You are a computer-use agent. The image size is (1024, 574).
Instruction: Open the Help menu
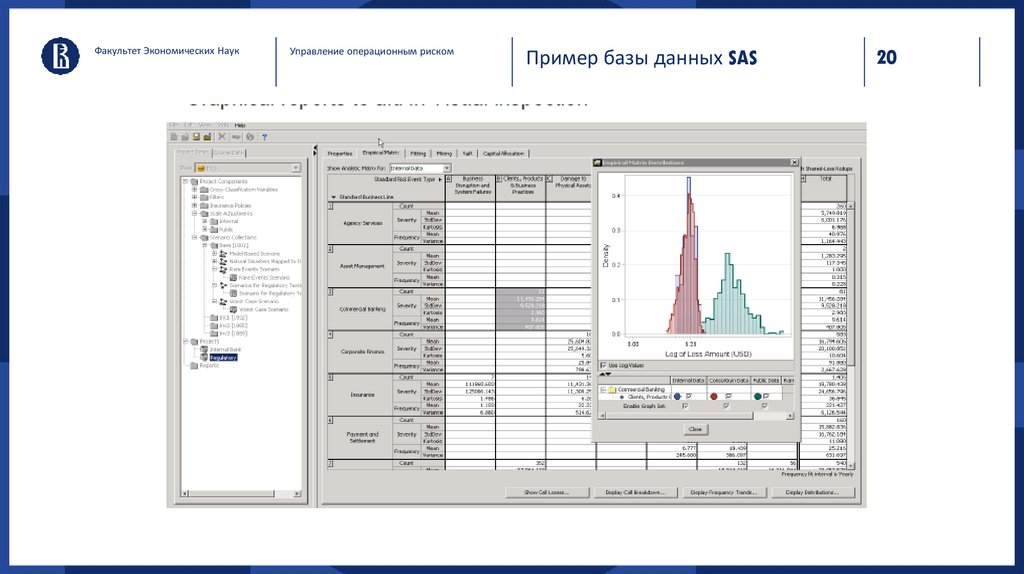click(x=240, y=125)
